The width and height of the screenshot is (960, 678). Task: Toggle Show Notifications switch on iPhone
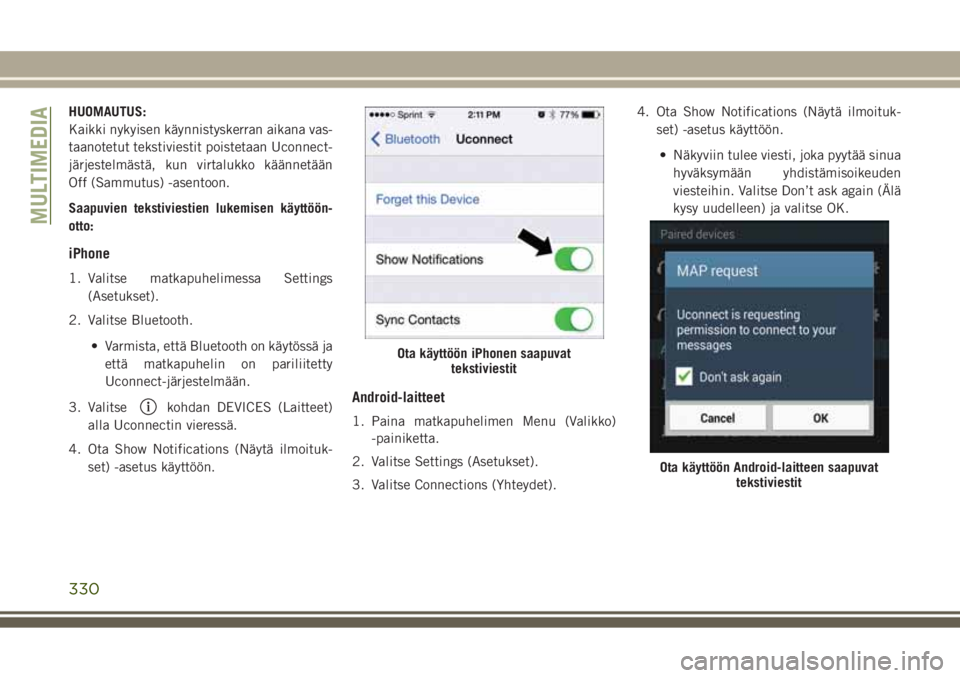(574, 259)
